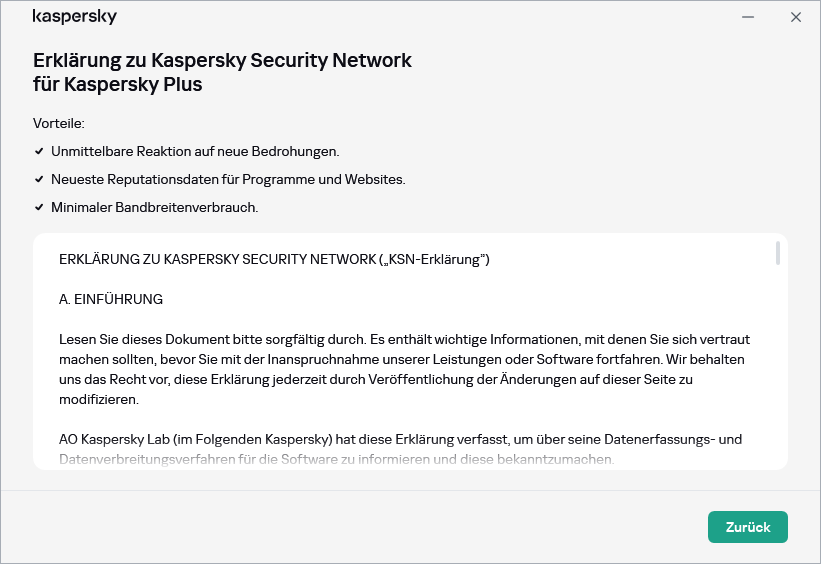Screen dimensions: 821x564
Task: Select text 'Neueste Reputationsdaten für Programme und Websites'
Action: [228, 180]
